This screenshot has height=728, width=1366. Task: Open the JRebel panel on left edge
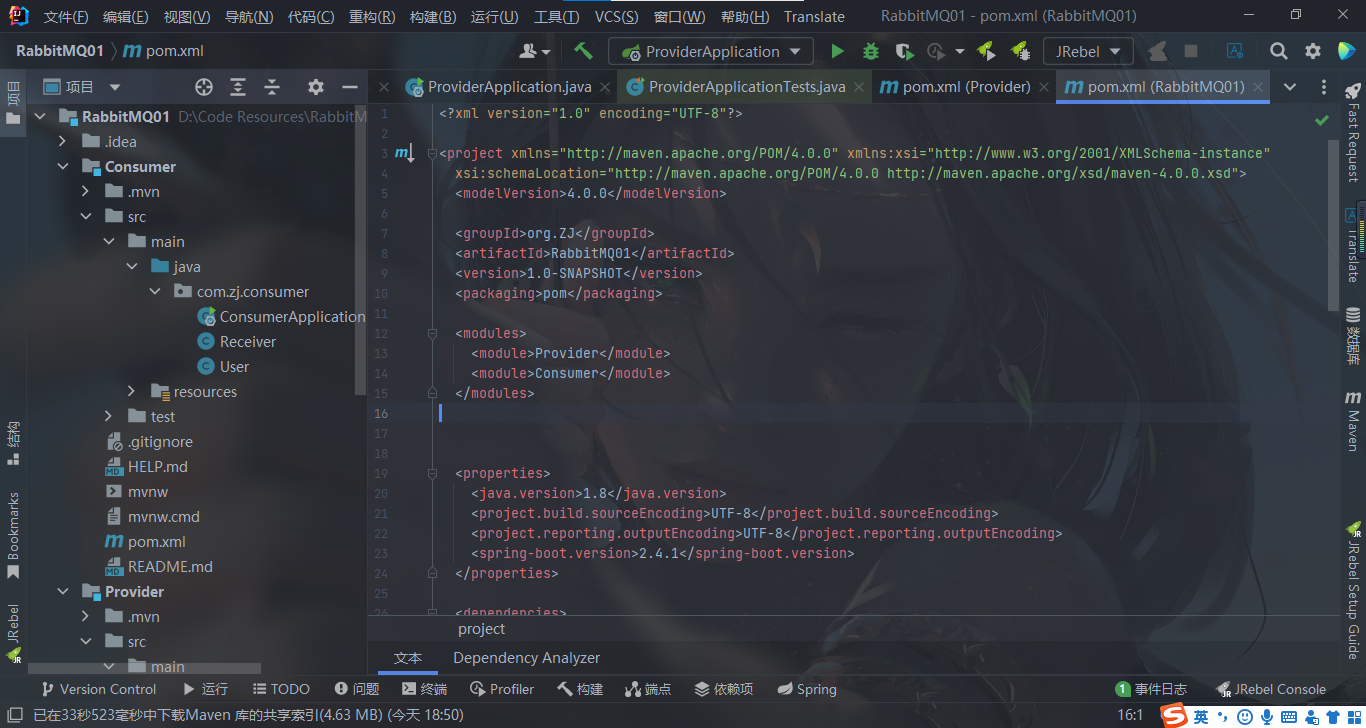pyautogui.click(x=13, y=632)
